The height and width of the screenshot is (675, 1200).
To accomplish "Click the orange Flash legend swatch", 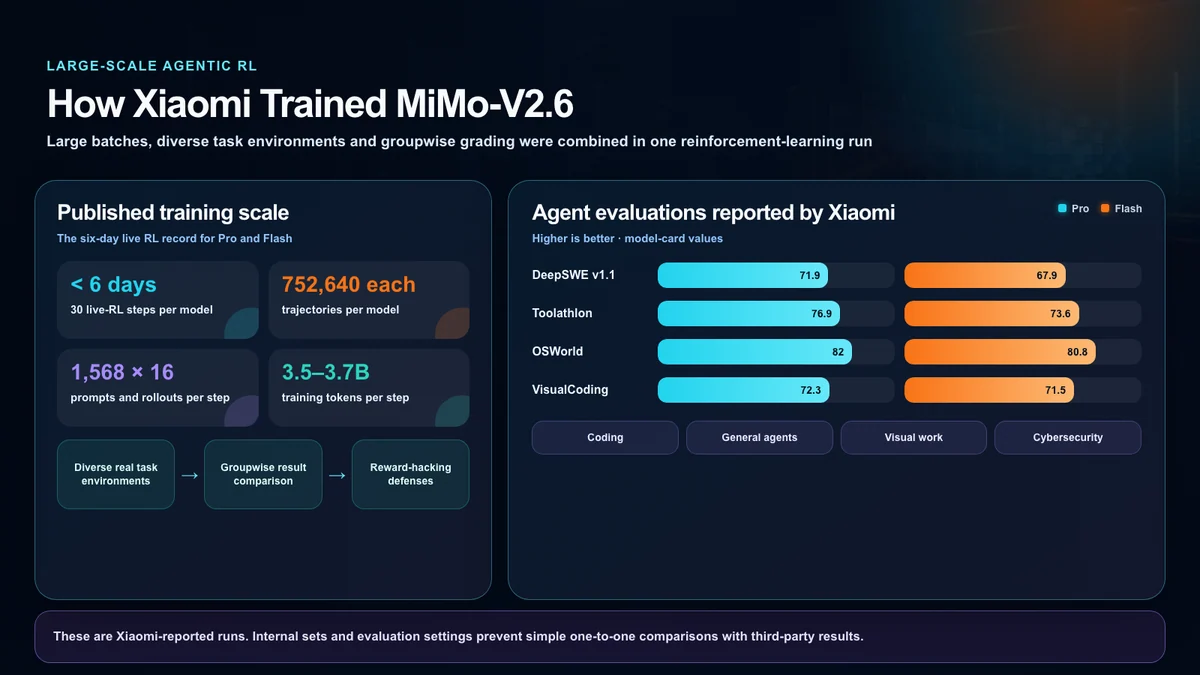I will [x=1105, y=209].
